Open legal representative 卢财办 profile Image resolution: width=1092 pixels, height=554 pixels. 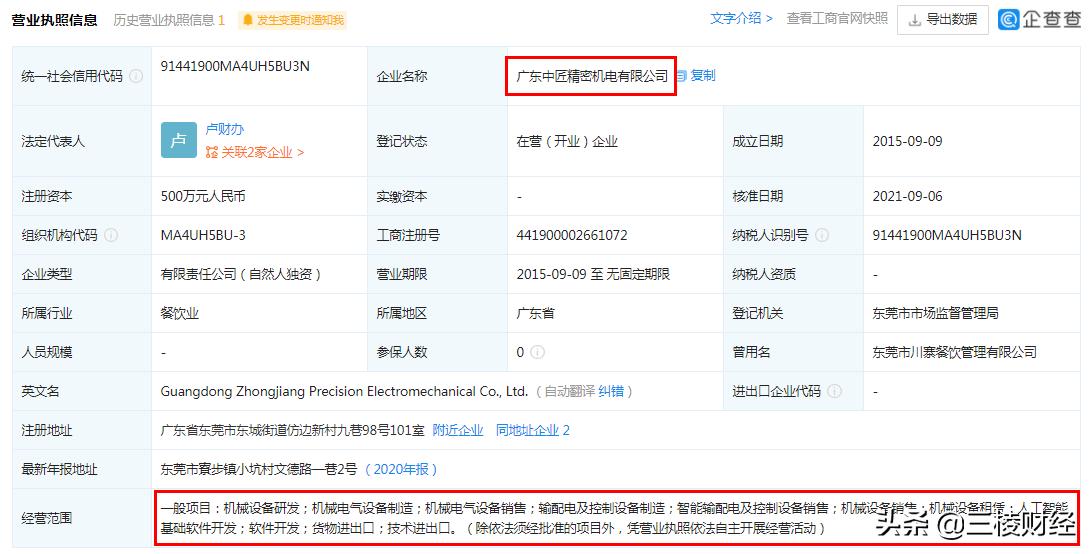point(224,130)
